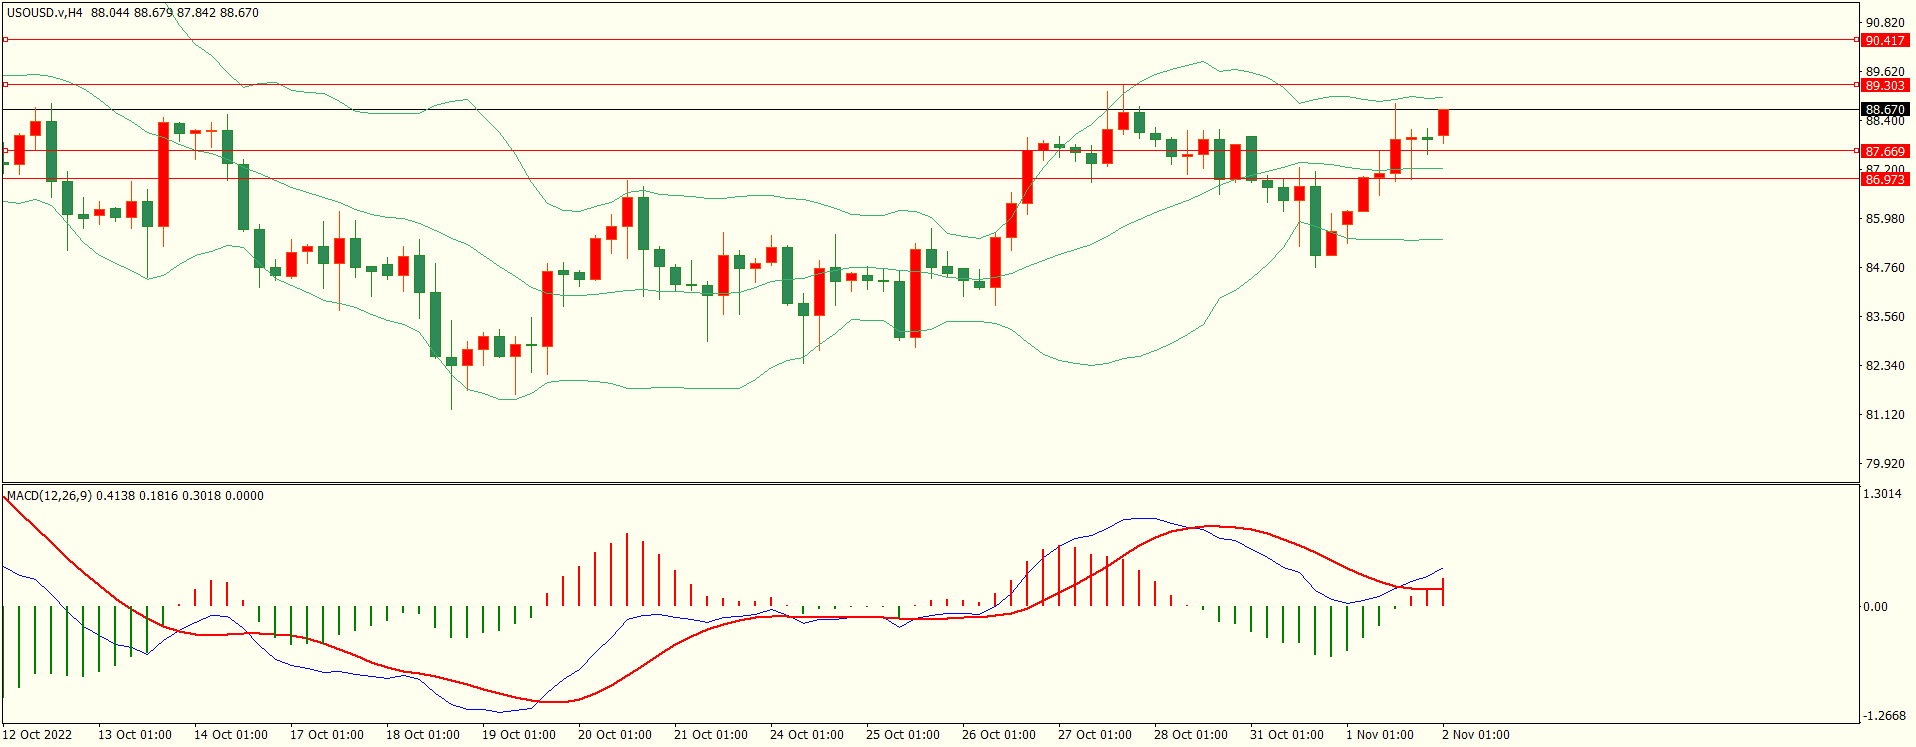This screenshot has width=1916, height=747.
Task: Click the 1.3014 MACD scale value
Action: pos(1882,494)
